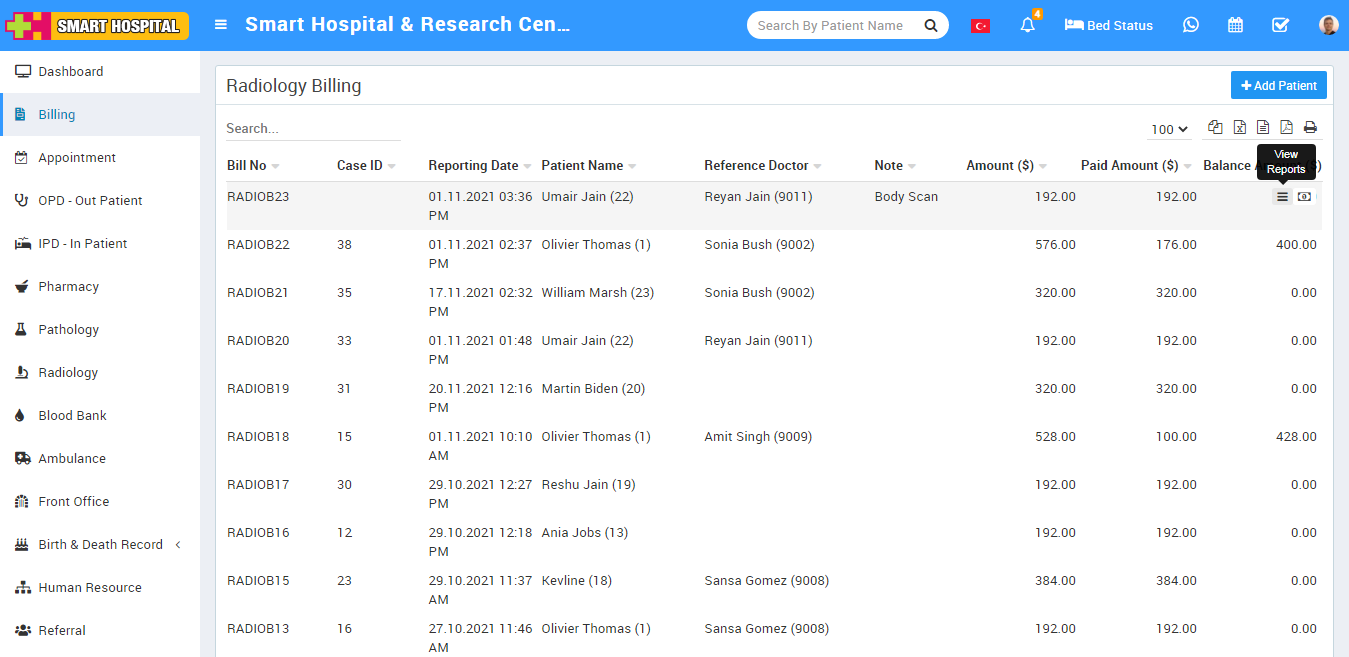1349x657 pixels.
Task: Open the WhatsApp chat icon
Action: pyautogui.click(x=1190, y=25)
